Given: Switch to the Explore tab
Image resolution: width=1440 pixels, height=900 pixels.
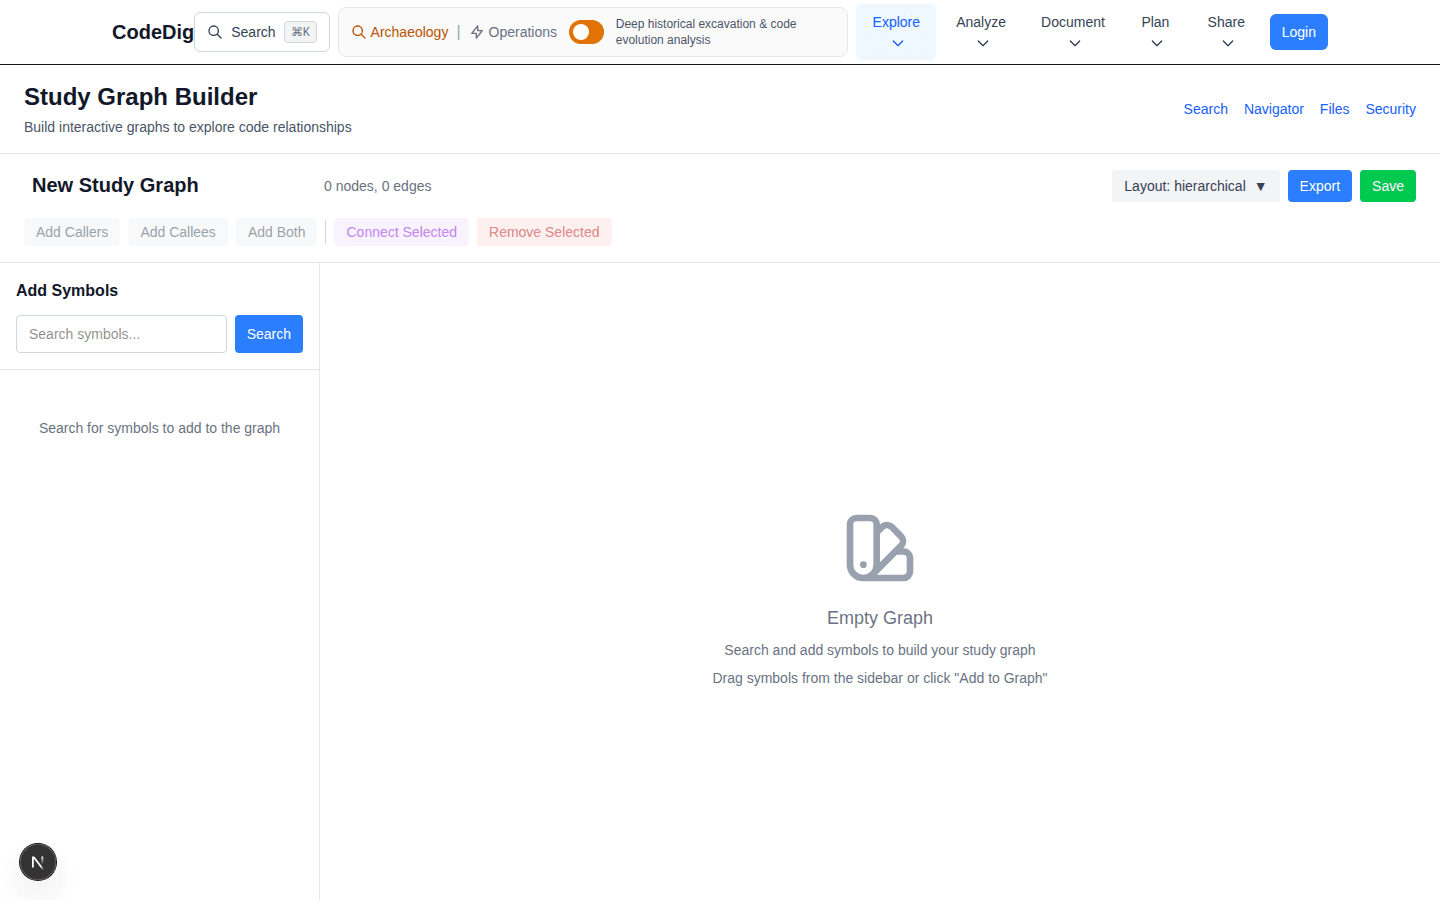Looking at the screenshot, I should 895,31.
